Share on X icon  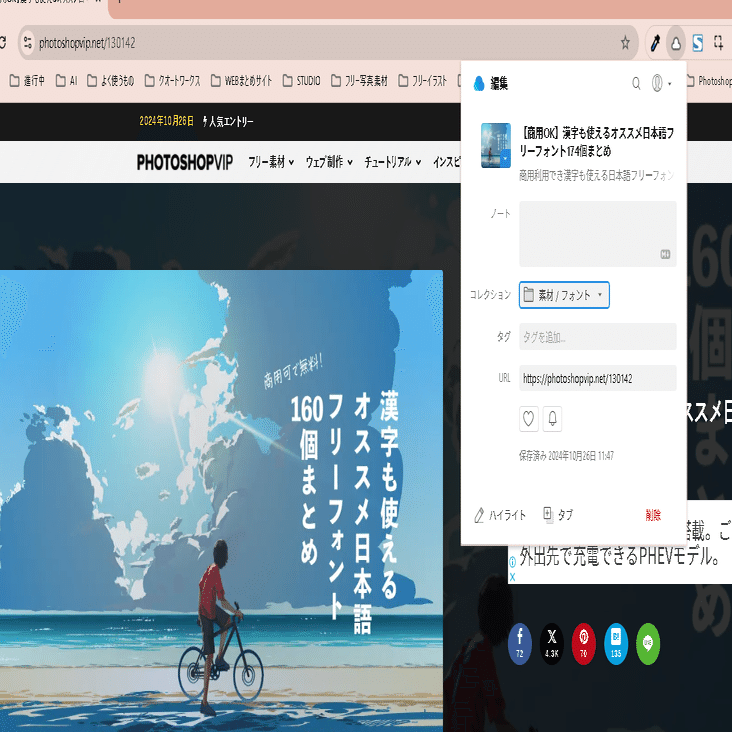[x=552, y=643]
